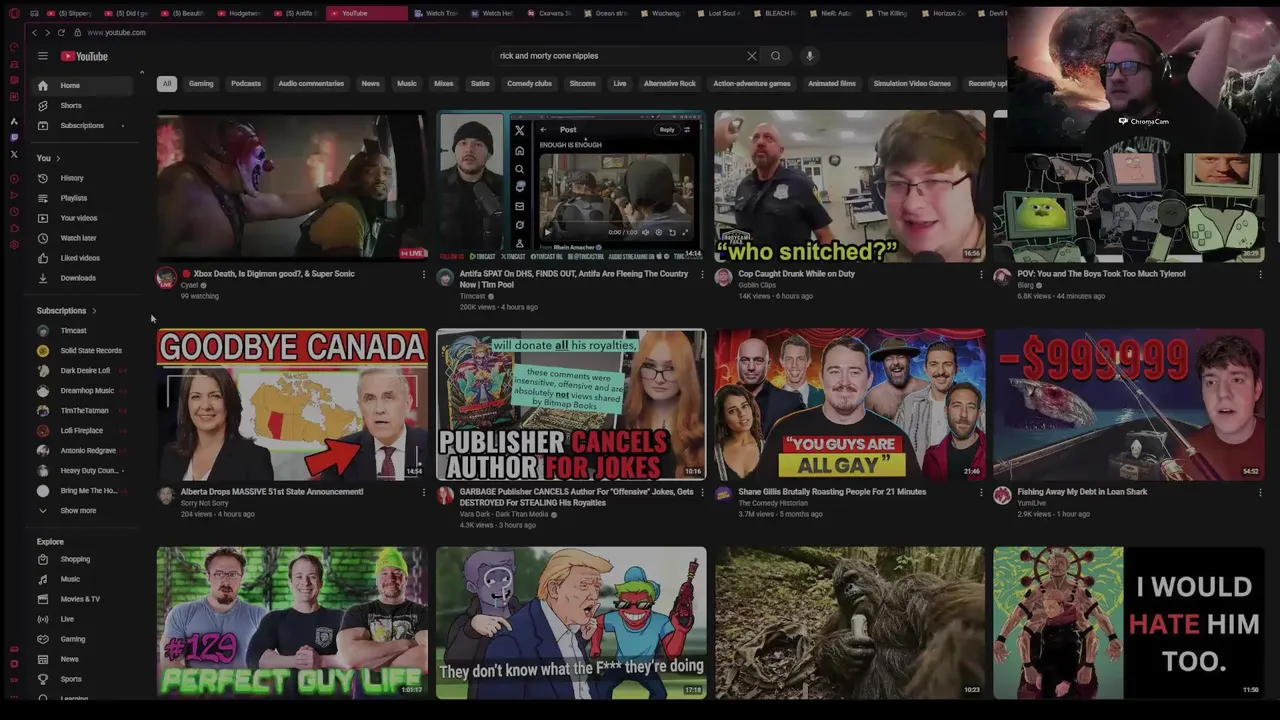Open Music under Explore
The height and width of the screenshot is (720, 1280).
tap(82, 579)
